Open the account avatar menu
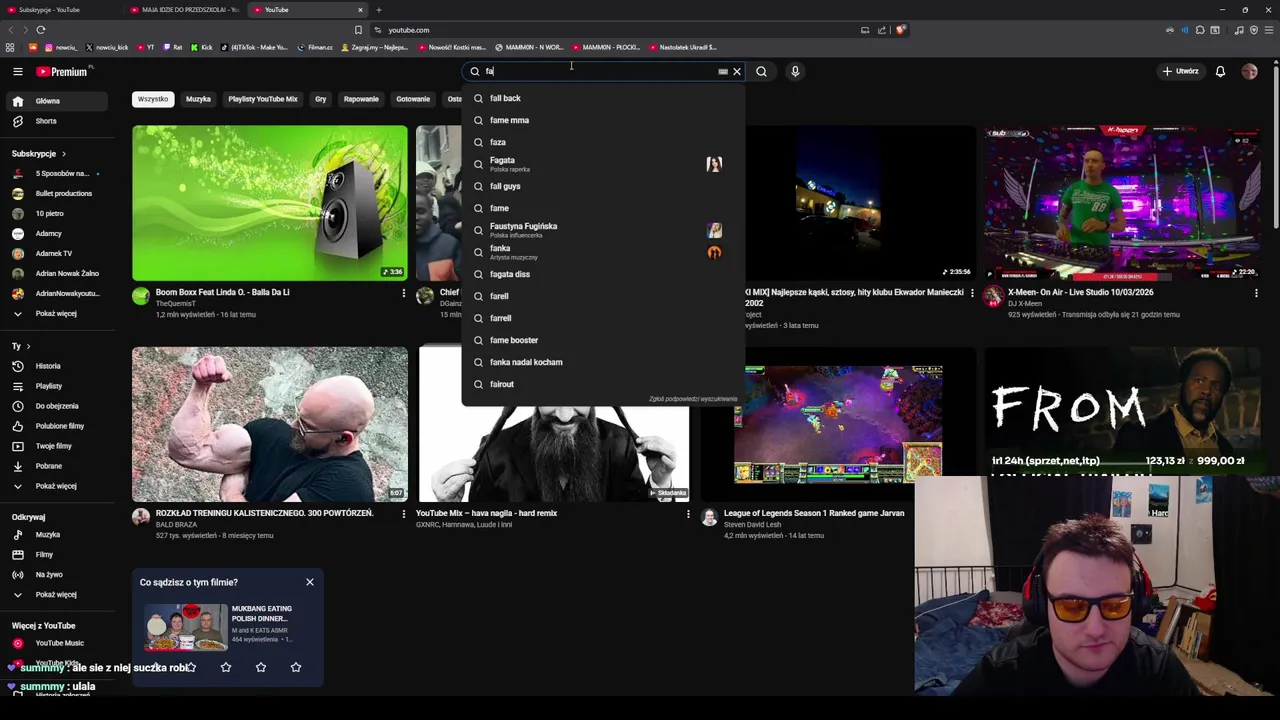Screen dimensions: 1280x720 pos(1249,71)
